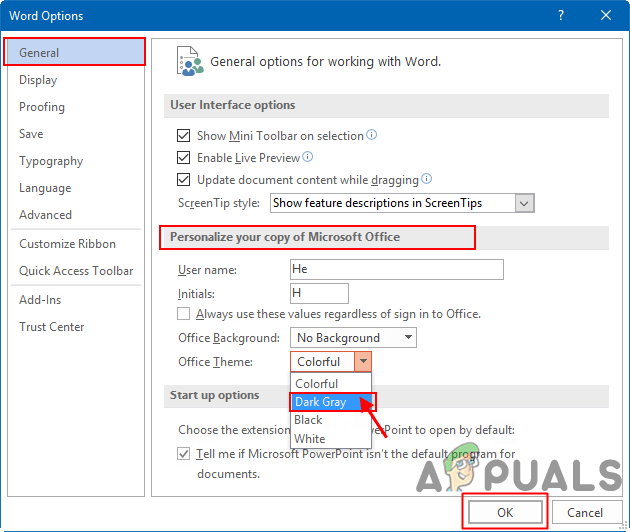
Task: Click the User name text field
Action: 397,269
